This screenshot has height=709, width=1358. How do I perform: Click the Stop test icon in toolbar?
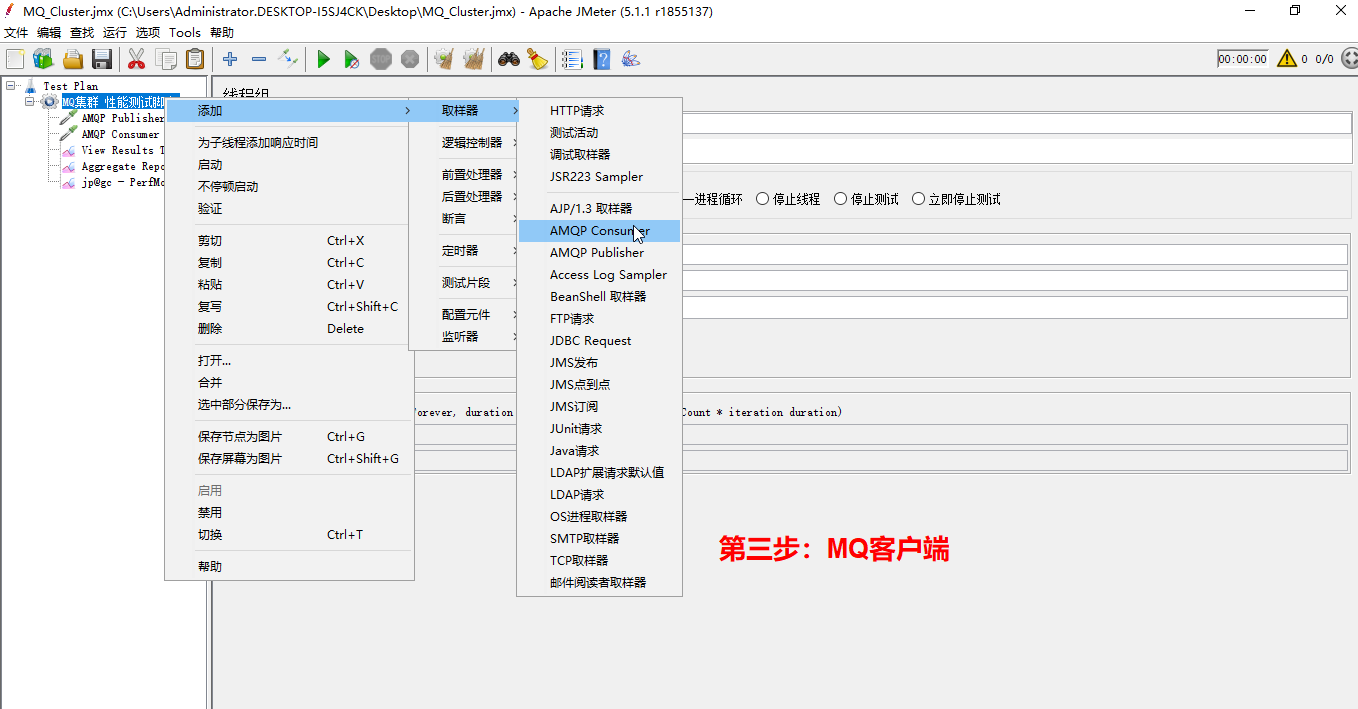381,59
